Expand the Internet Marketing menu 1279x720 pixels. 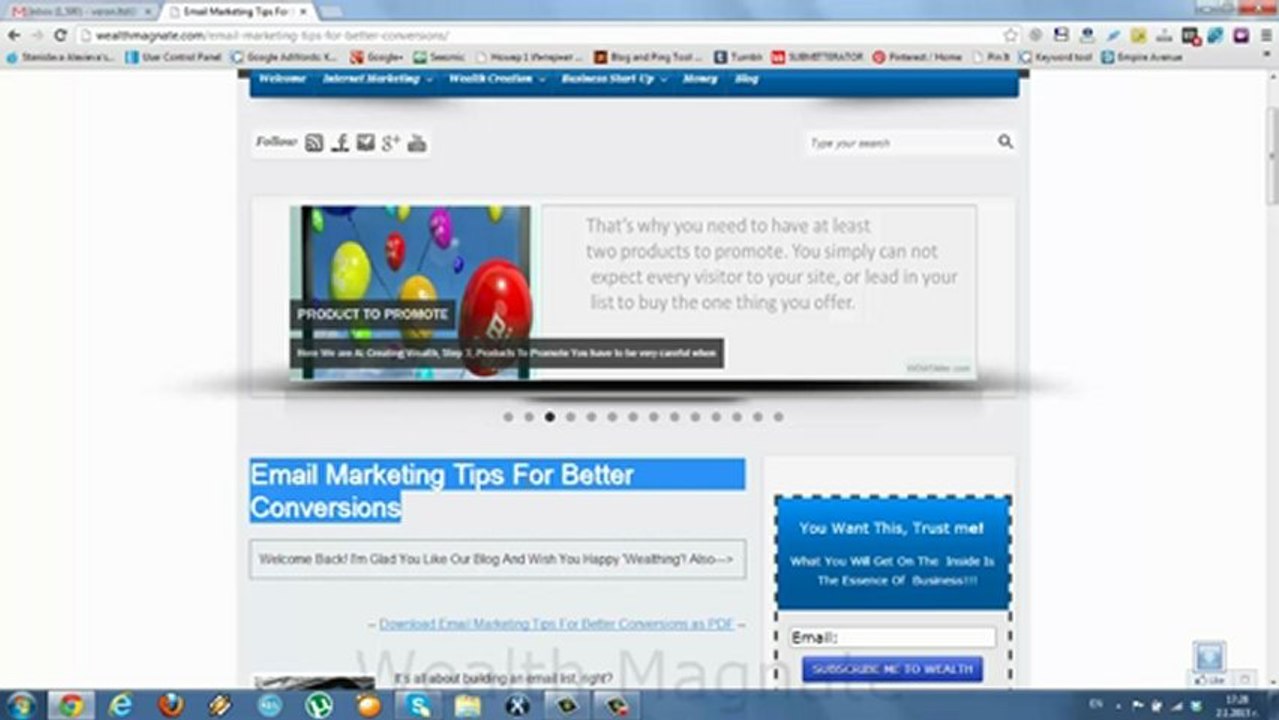(377, 79)
